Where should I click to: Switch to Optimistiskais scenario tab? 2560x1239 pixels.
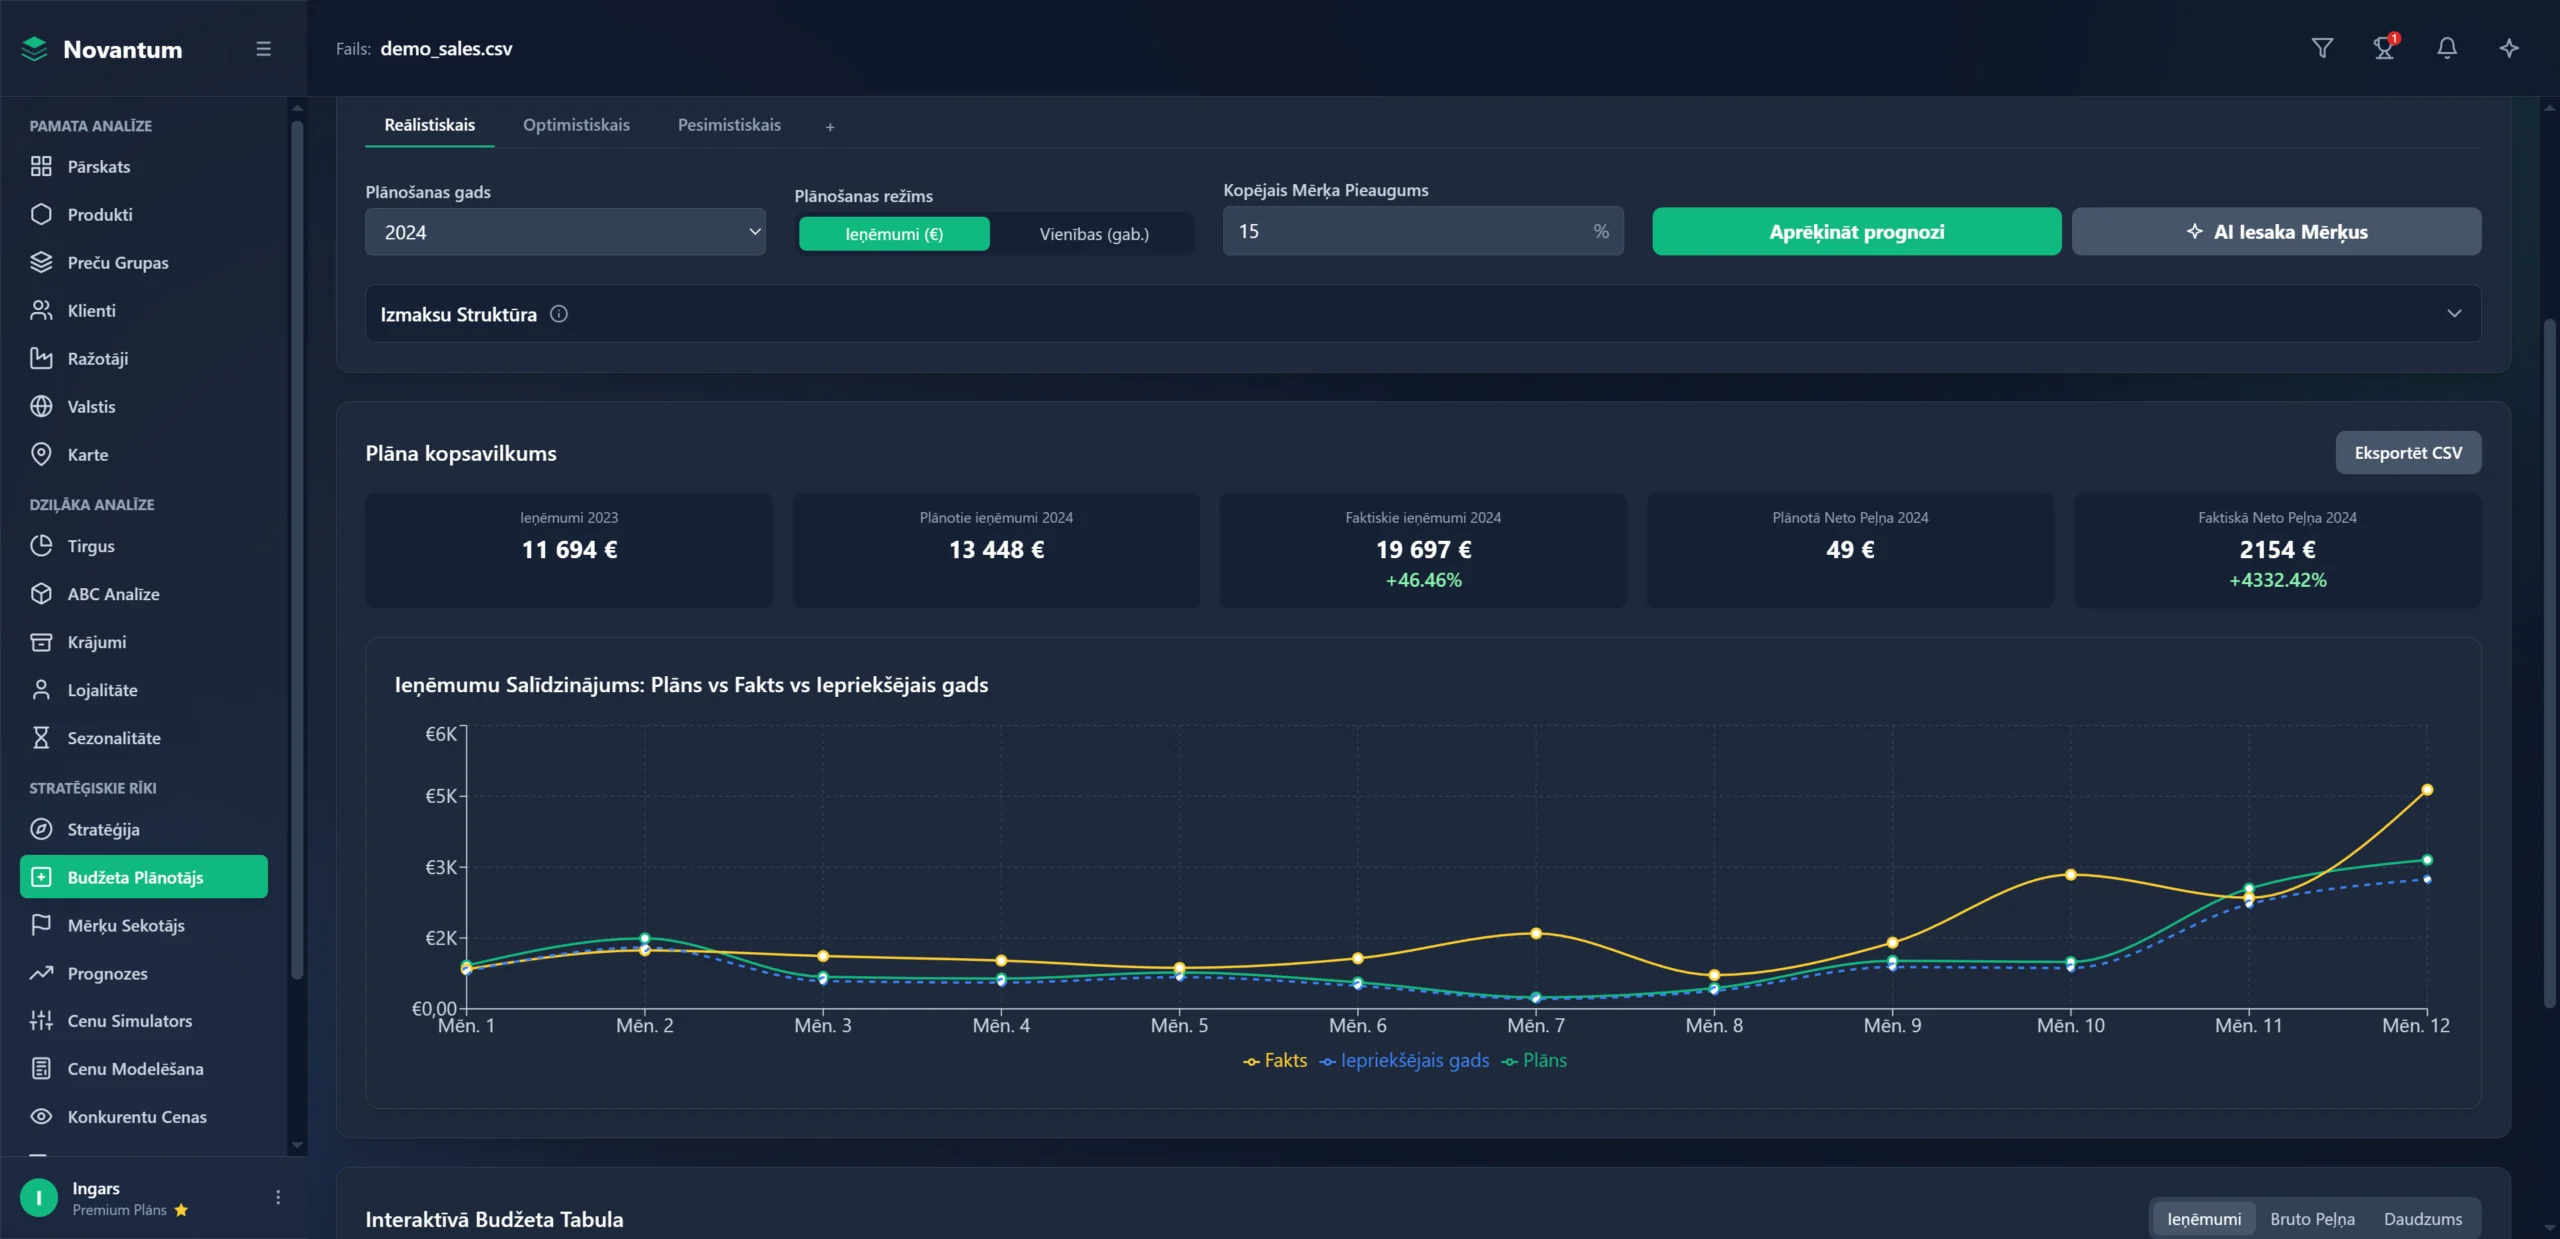[576, 125]
